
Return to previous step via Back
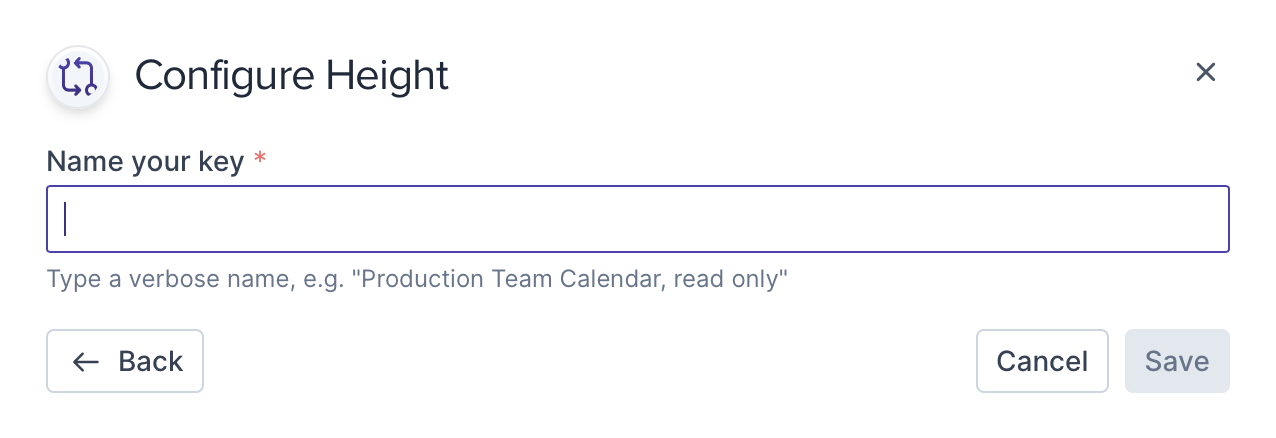point(125,361)
